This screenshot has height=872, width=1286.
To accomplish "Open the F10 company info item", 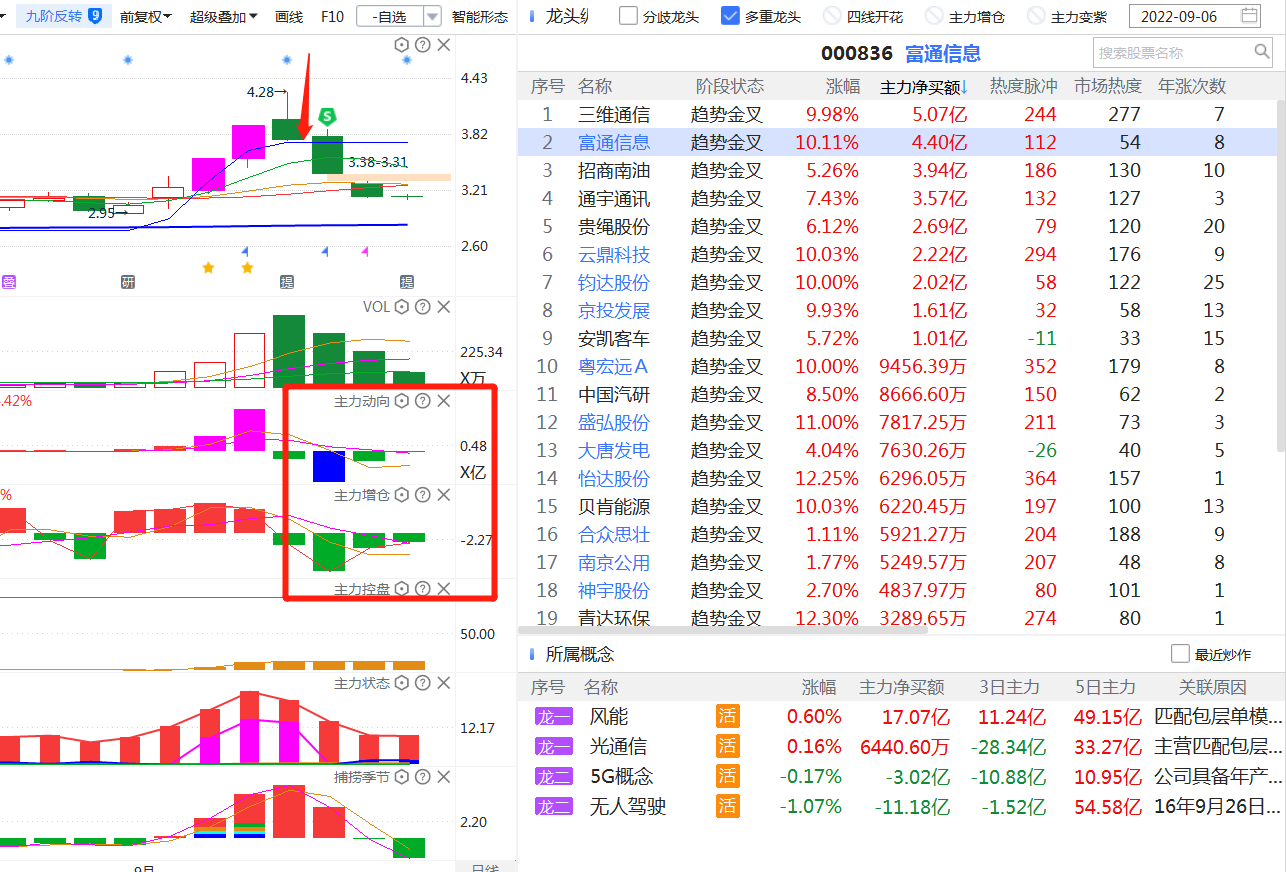I will (x=333, y=16).
